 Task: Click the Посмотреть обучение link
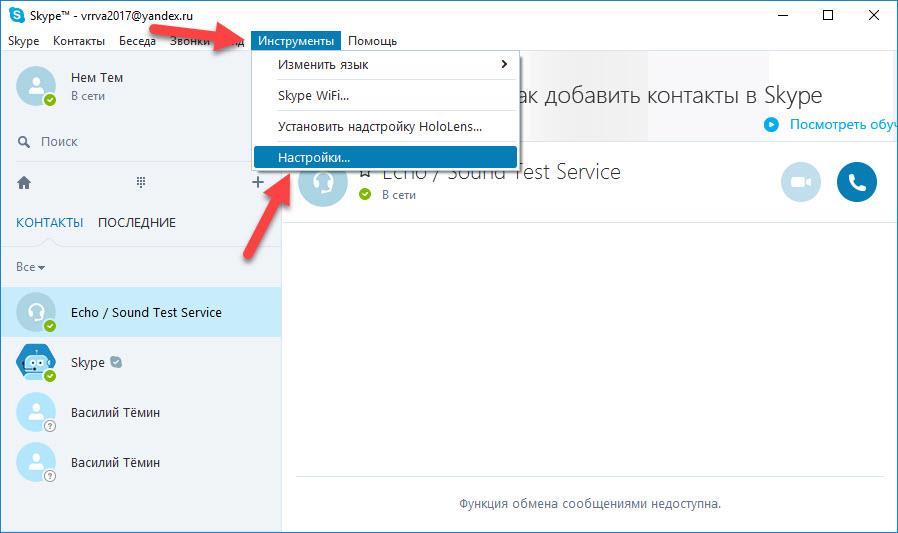pos(843,124)
